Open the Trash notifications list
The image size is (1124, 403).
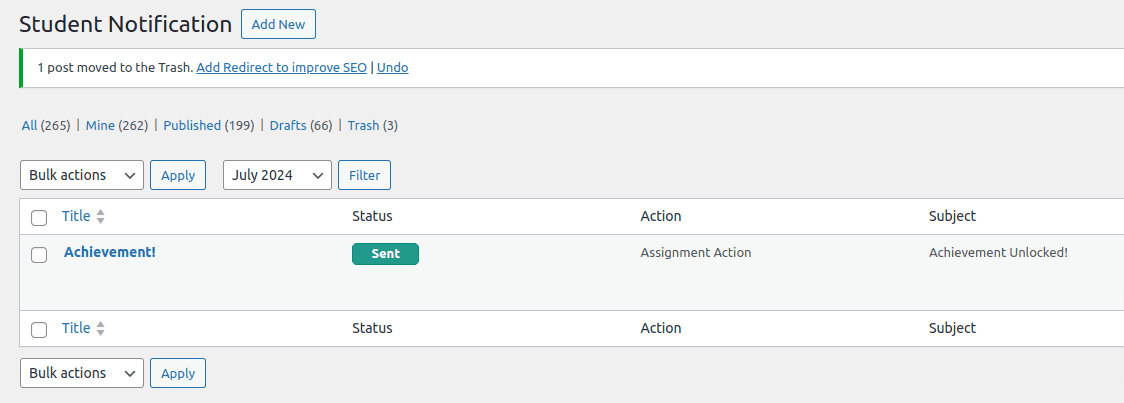pyautogui.click(x=363, y=126)
